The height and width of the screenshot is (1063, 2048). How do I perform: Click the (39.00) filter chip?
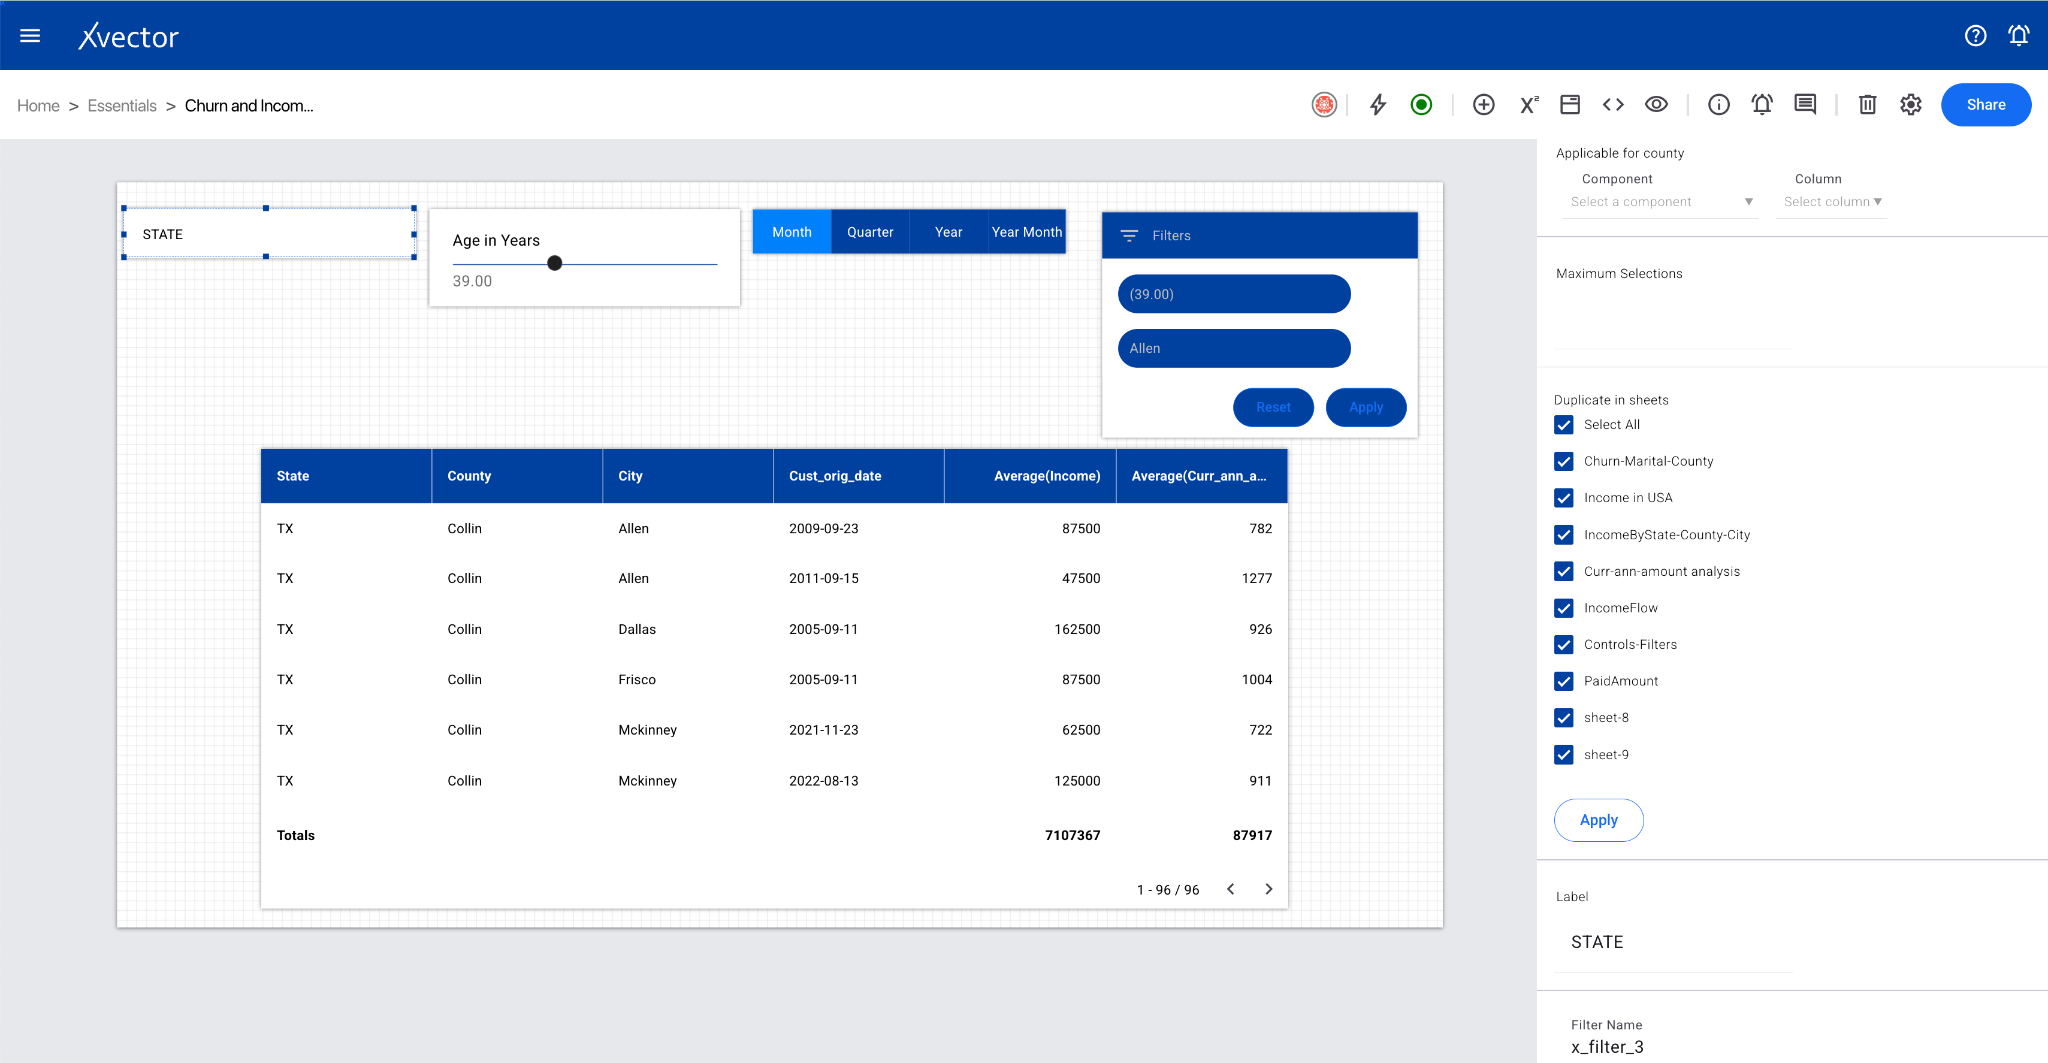coord(1234,294)
